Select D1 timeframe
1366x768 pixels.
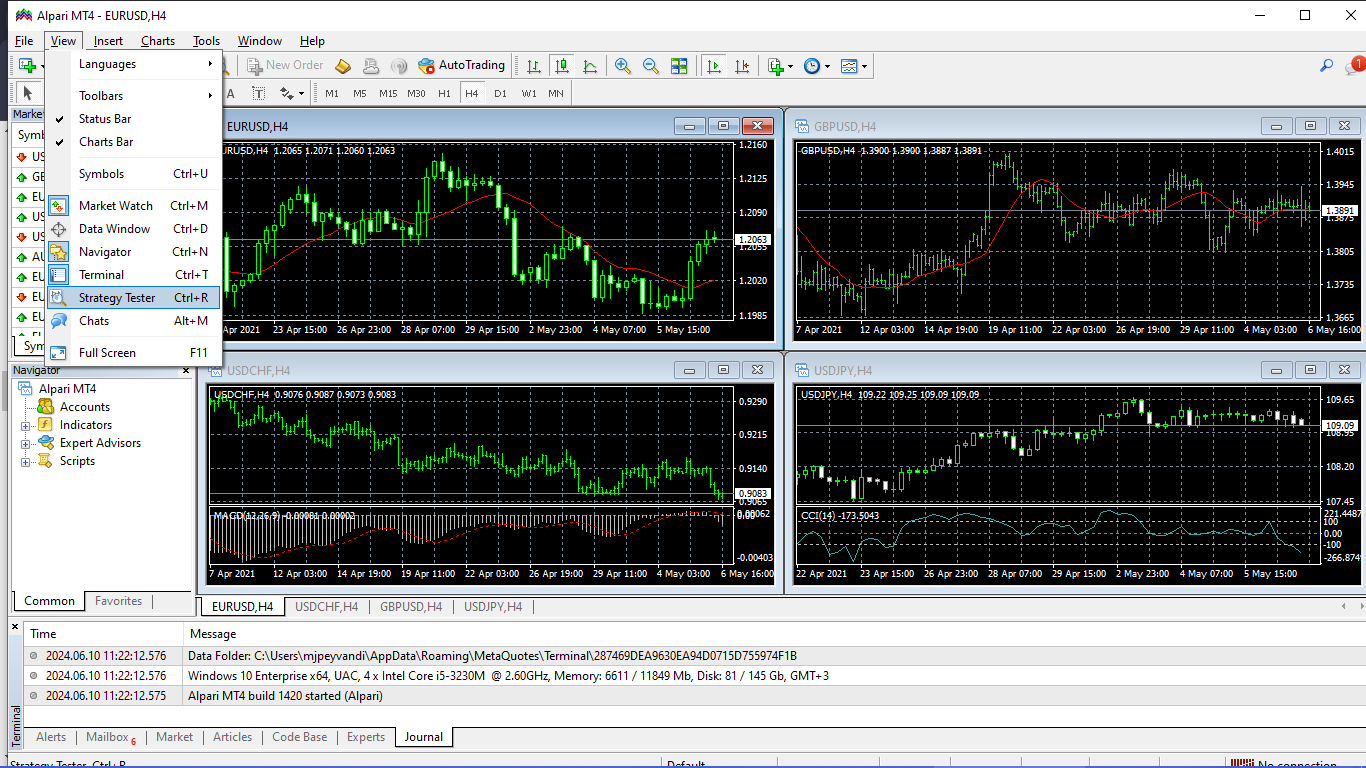[500, 93]
